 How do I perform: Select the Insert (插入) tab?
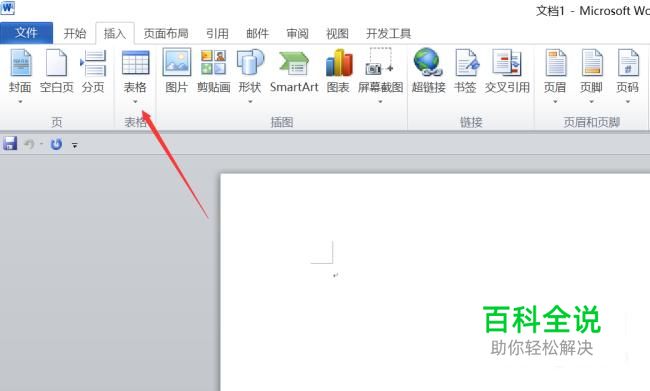[115, 33]
